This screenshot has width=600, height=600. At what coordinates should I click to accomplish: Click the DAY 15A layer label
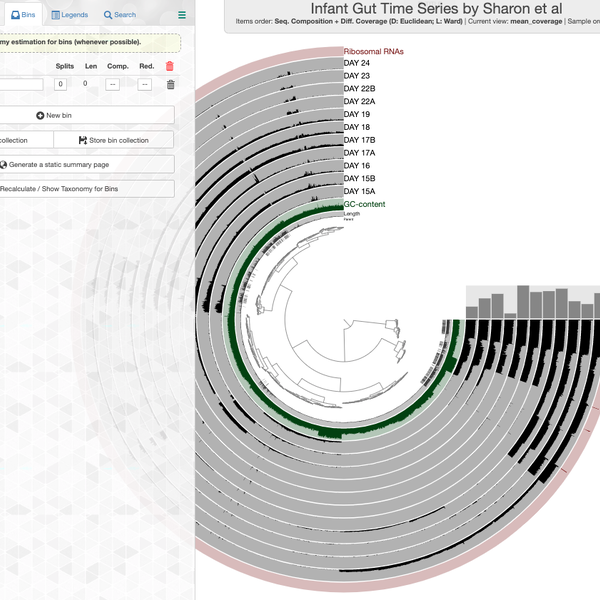click(x=359, y=191)
